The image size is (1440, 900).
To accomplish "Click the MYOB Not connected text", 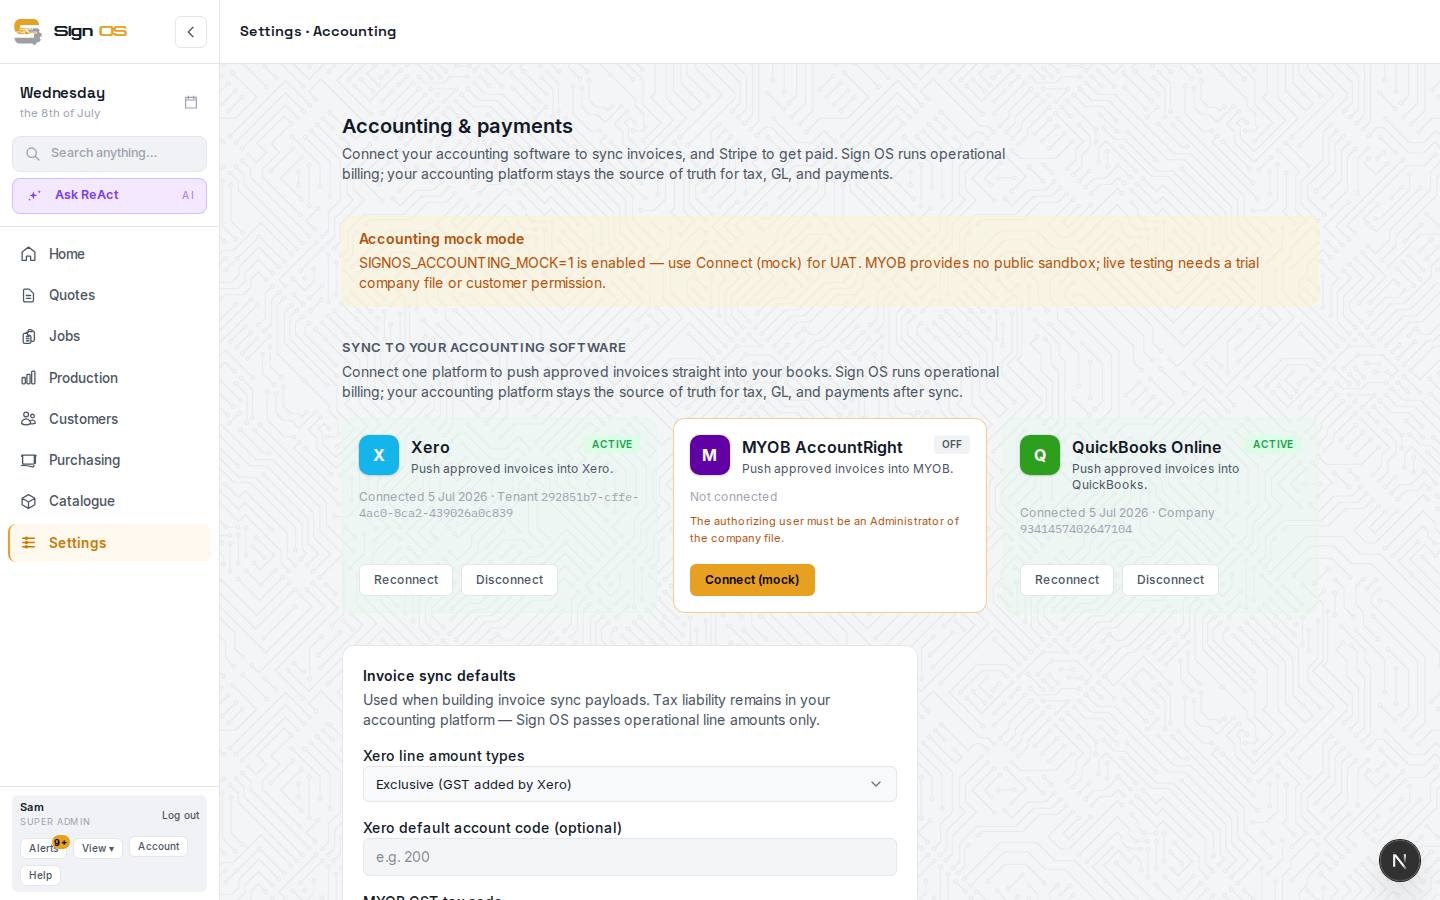I will point(733,497).
